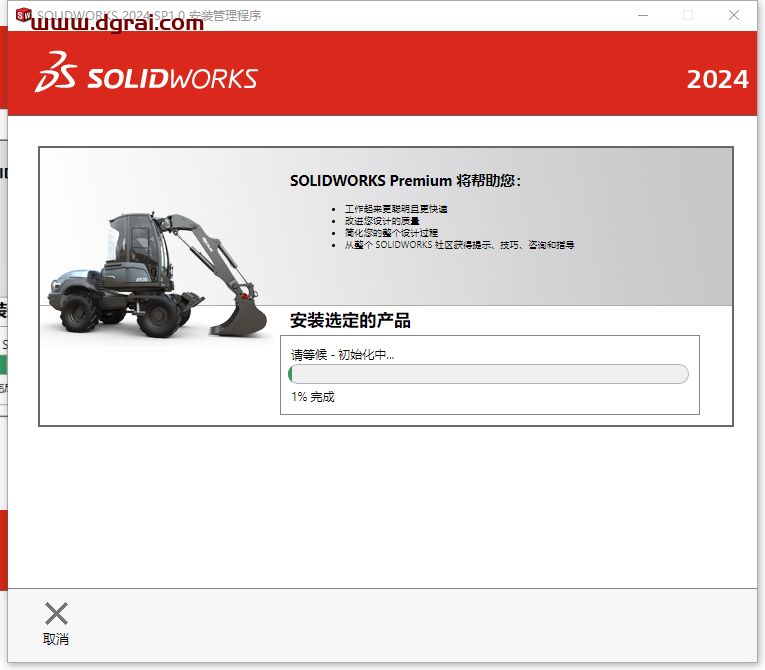Viewport: 765px width, 670px height.
Task: Click the SOLIDWORKS logo in the red header
Action: pyautogui.click(x=146, y=72)
